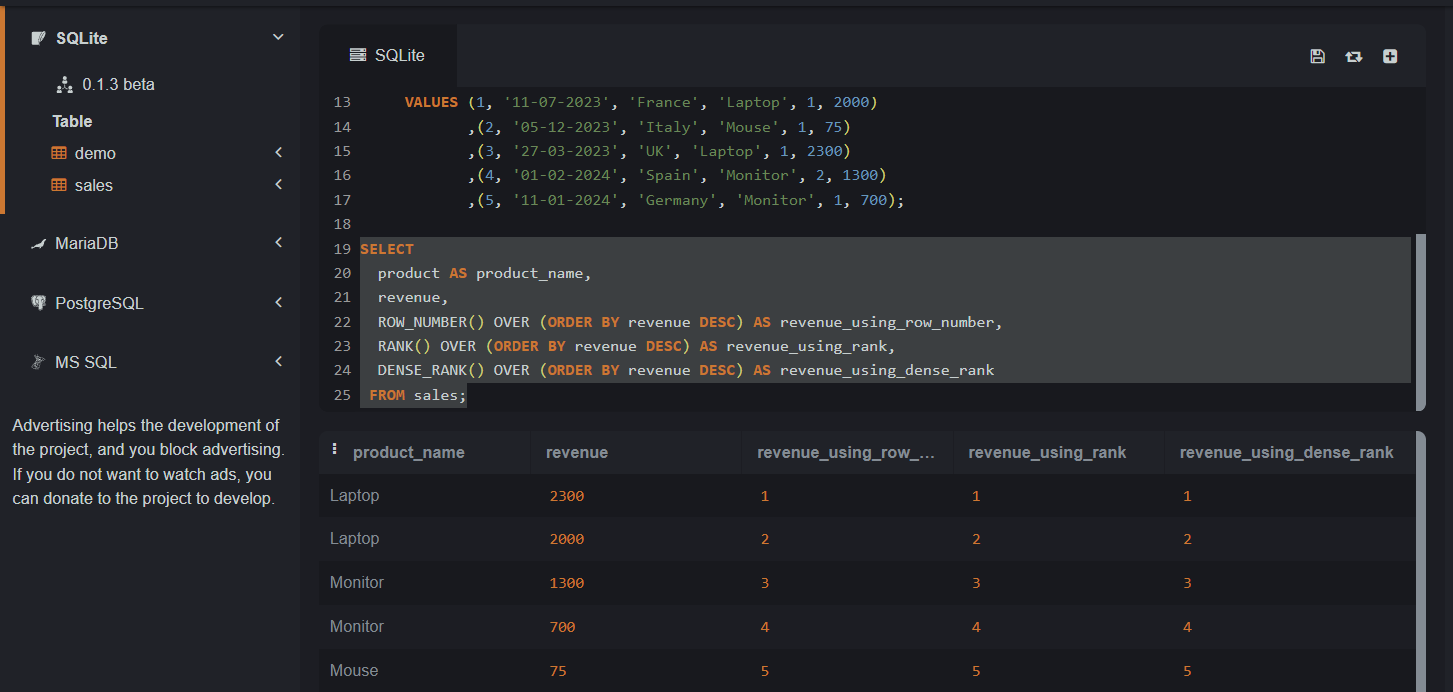
Task: Click the results table vertical scrollbar
Action: [x=1420, y=560]
